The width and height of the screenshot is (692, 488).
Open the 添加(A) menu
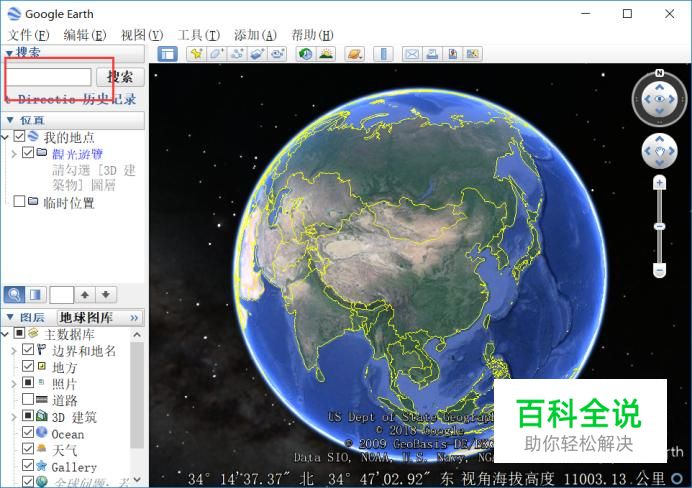pos(256,35)
